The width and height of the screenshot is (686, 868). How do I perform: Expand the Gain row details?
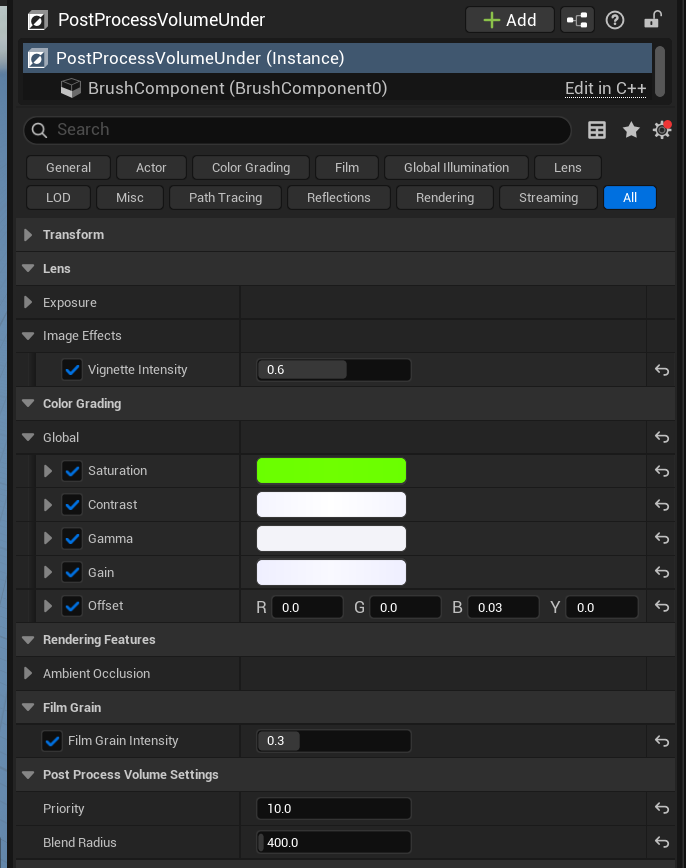[48, 572]
